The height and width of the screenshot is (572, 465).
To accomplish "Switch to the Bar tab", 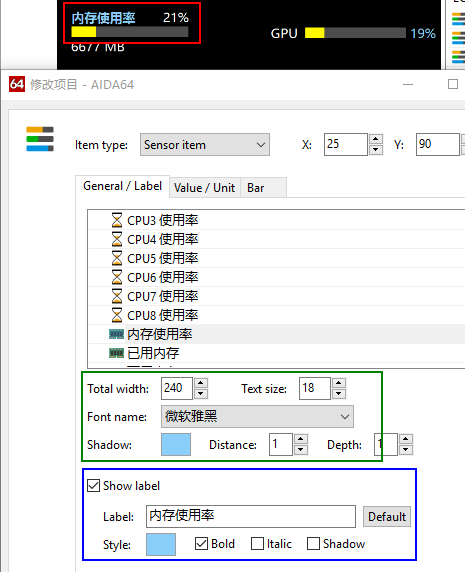I will (x=256, y=188).
